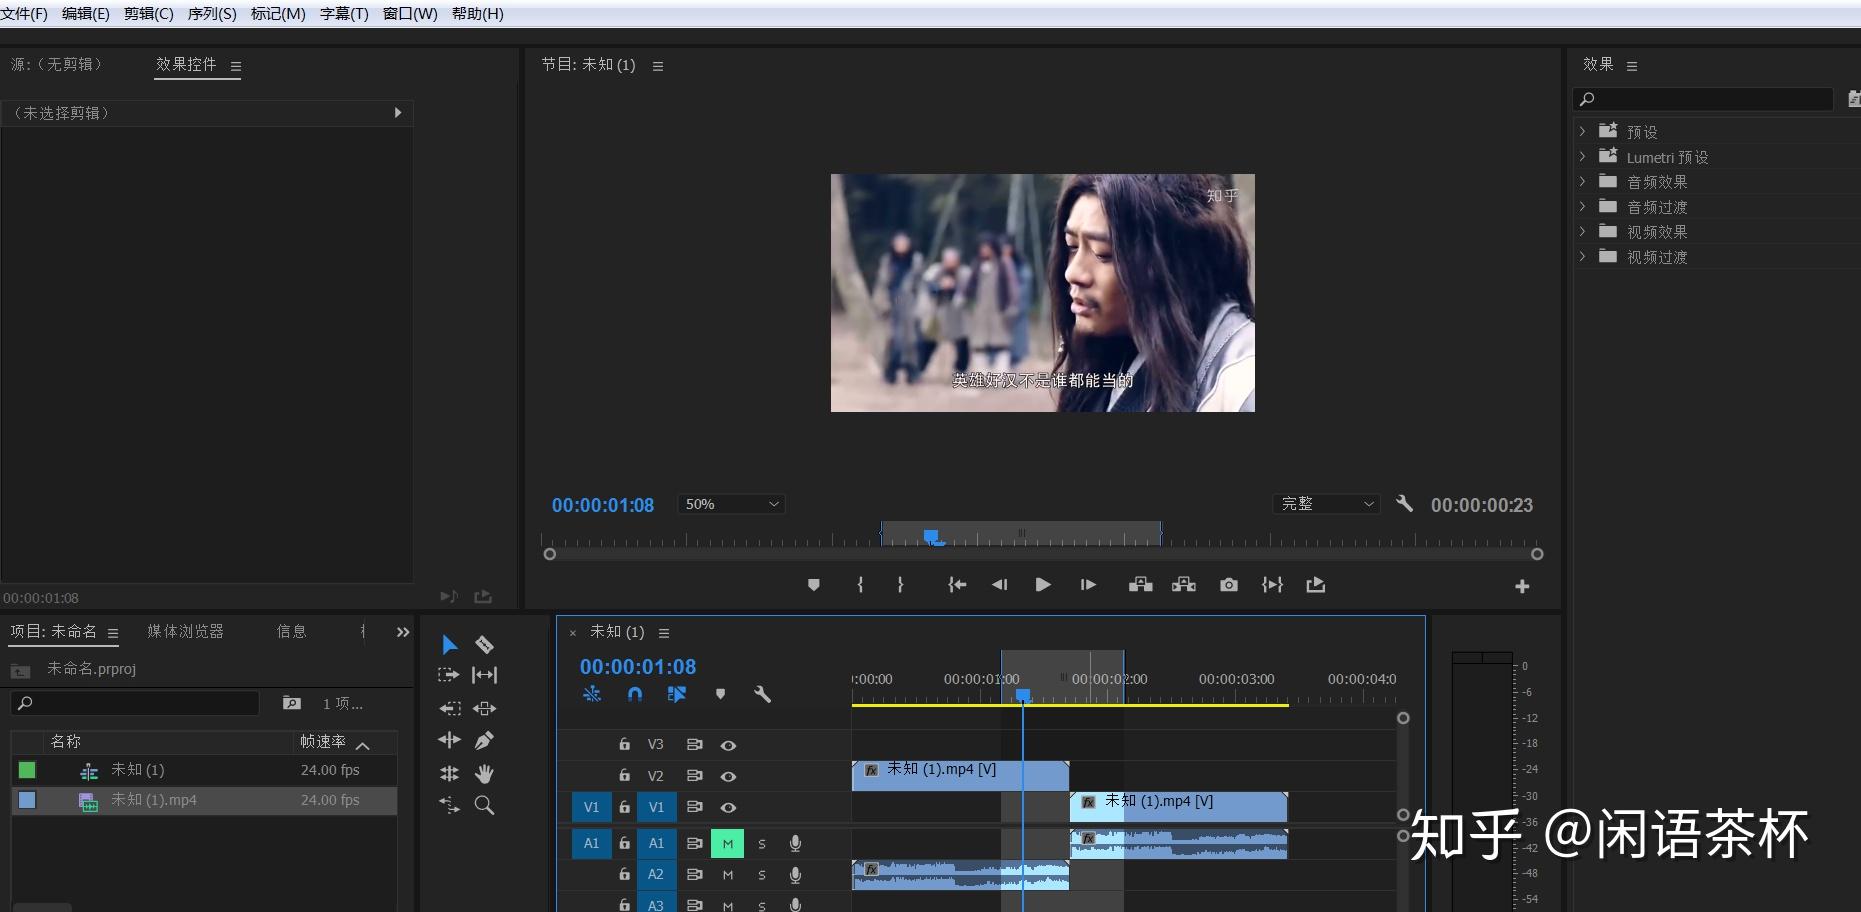
Task: Select the Hand tool
Action: [x=485, y=773]
